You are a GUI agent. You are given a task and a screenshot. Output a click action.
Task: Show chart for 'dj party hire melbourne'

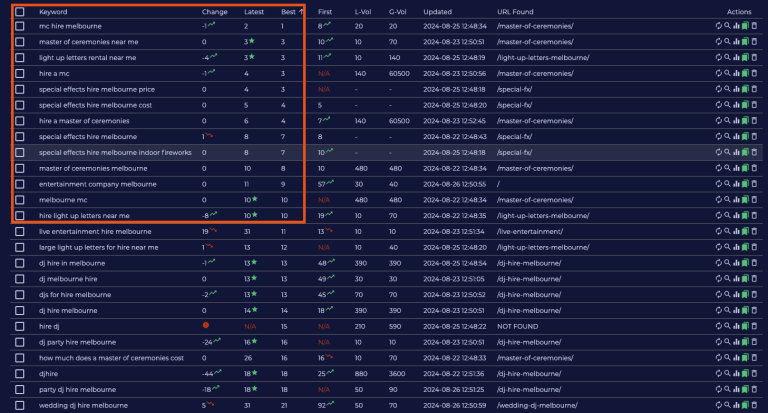[736, 342]
